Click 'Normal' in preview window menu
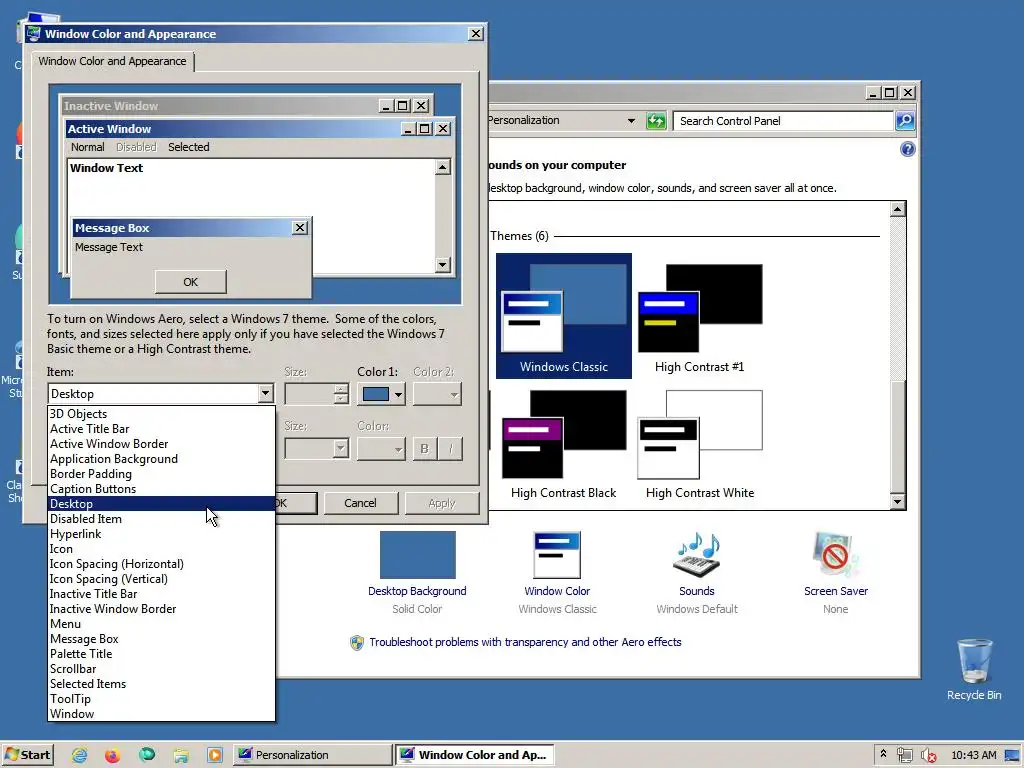Screen dimensions: 1024x768 pyautogui.click(x=88, y=148)
